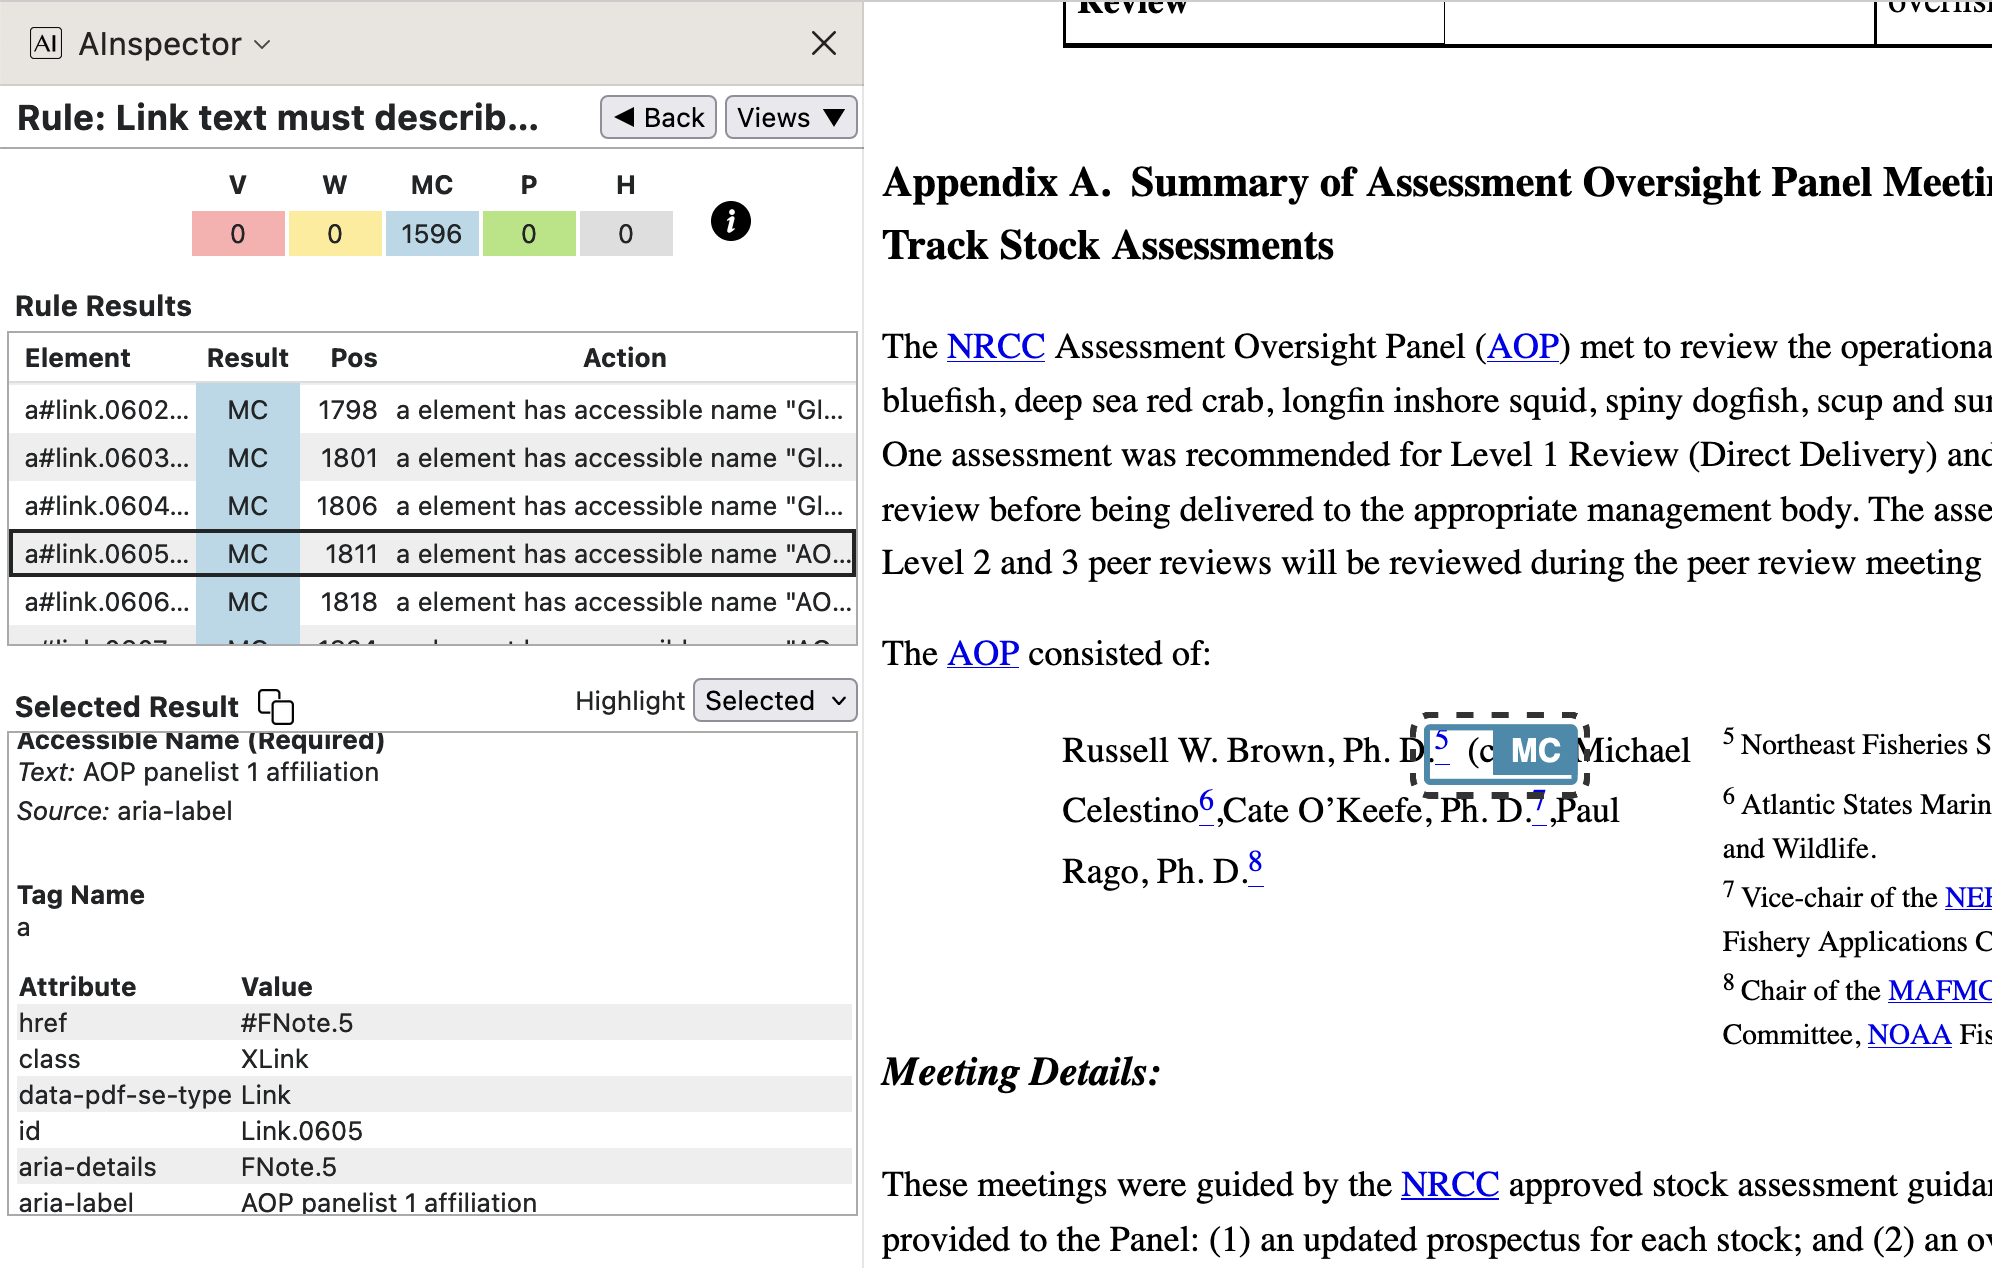The height and width of the screenshot is (1268, 1992).
Task: Click the Pos column header
Action: pos(354,358)
